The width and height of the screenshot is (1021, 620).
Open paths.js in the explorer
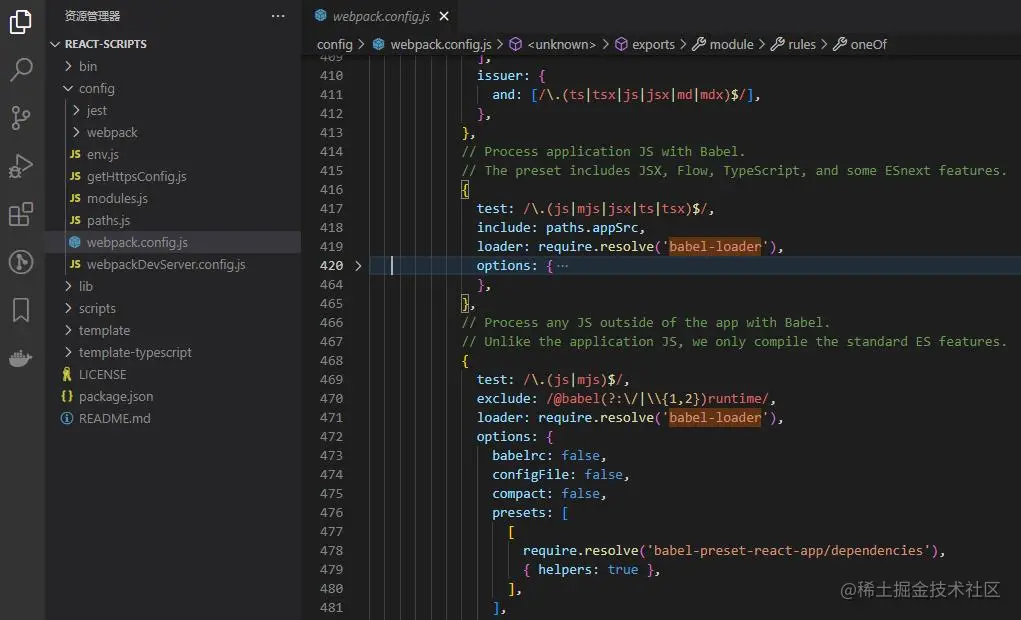[108, 220]
